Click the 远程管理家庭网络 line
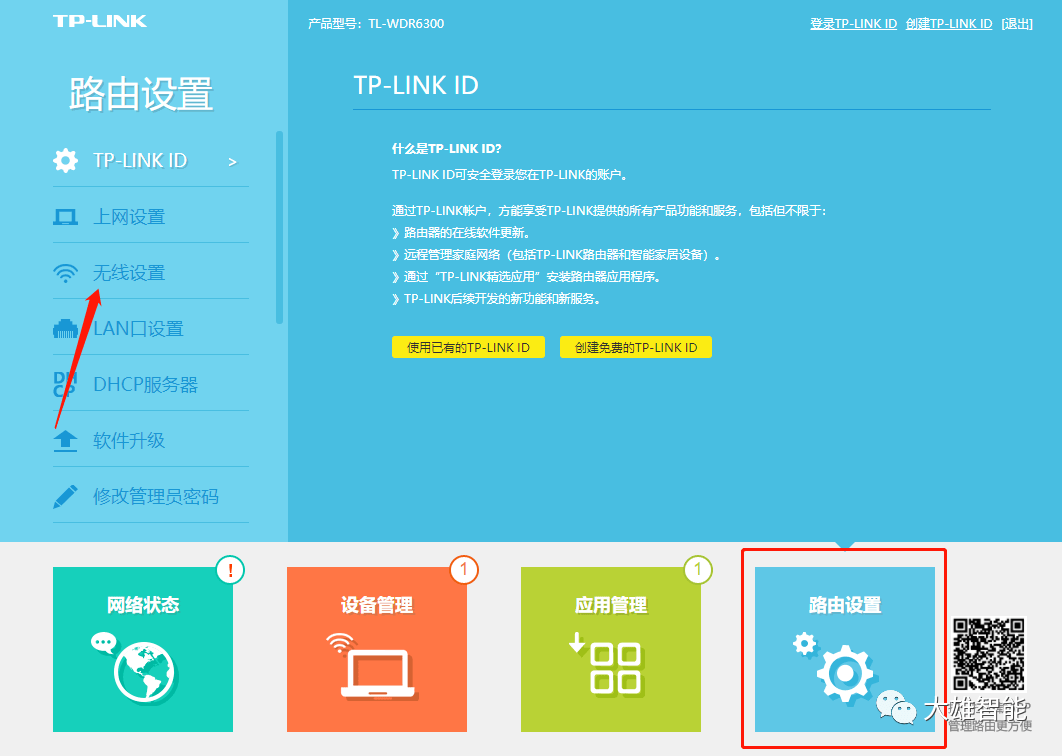Screen dimensions: 1062x756 [556, 255]
